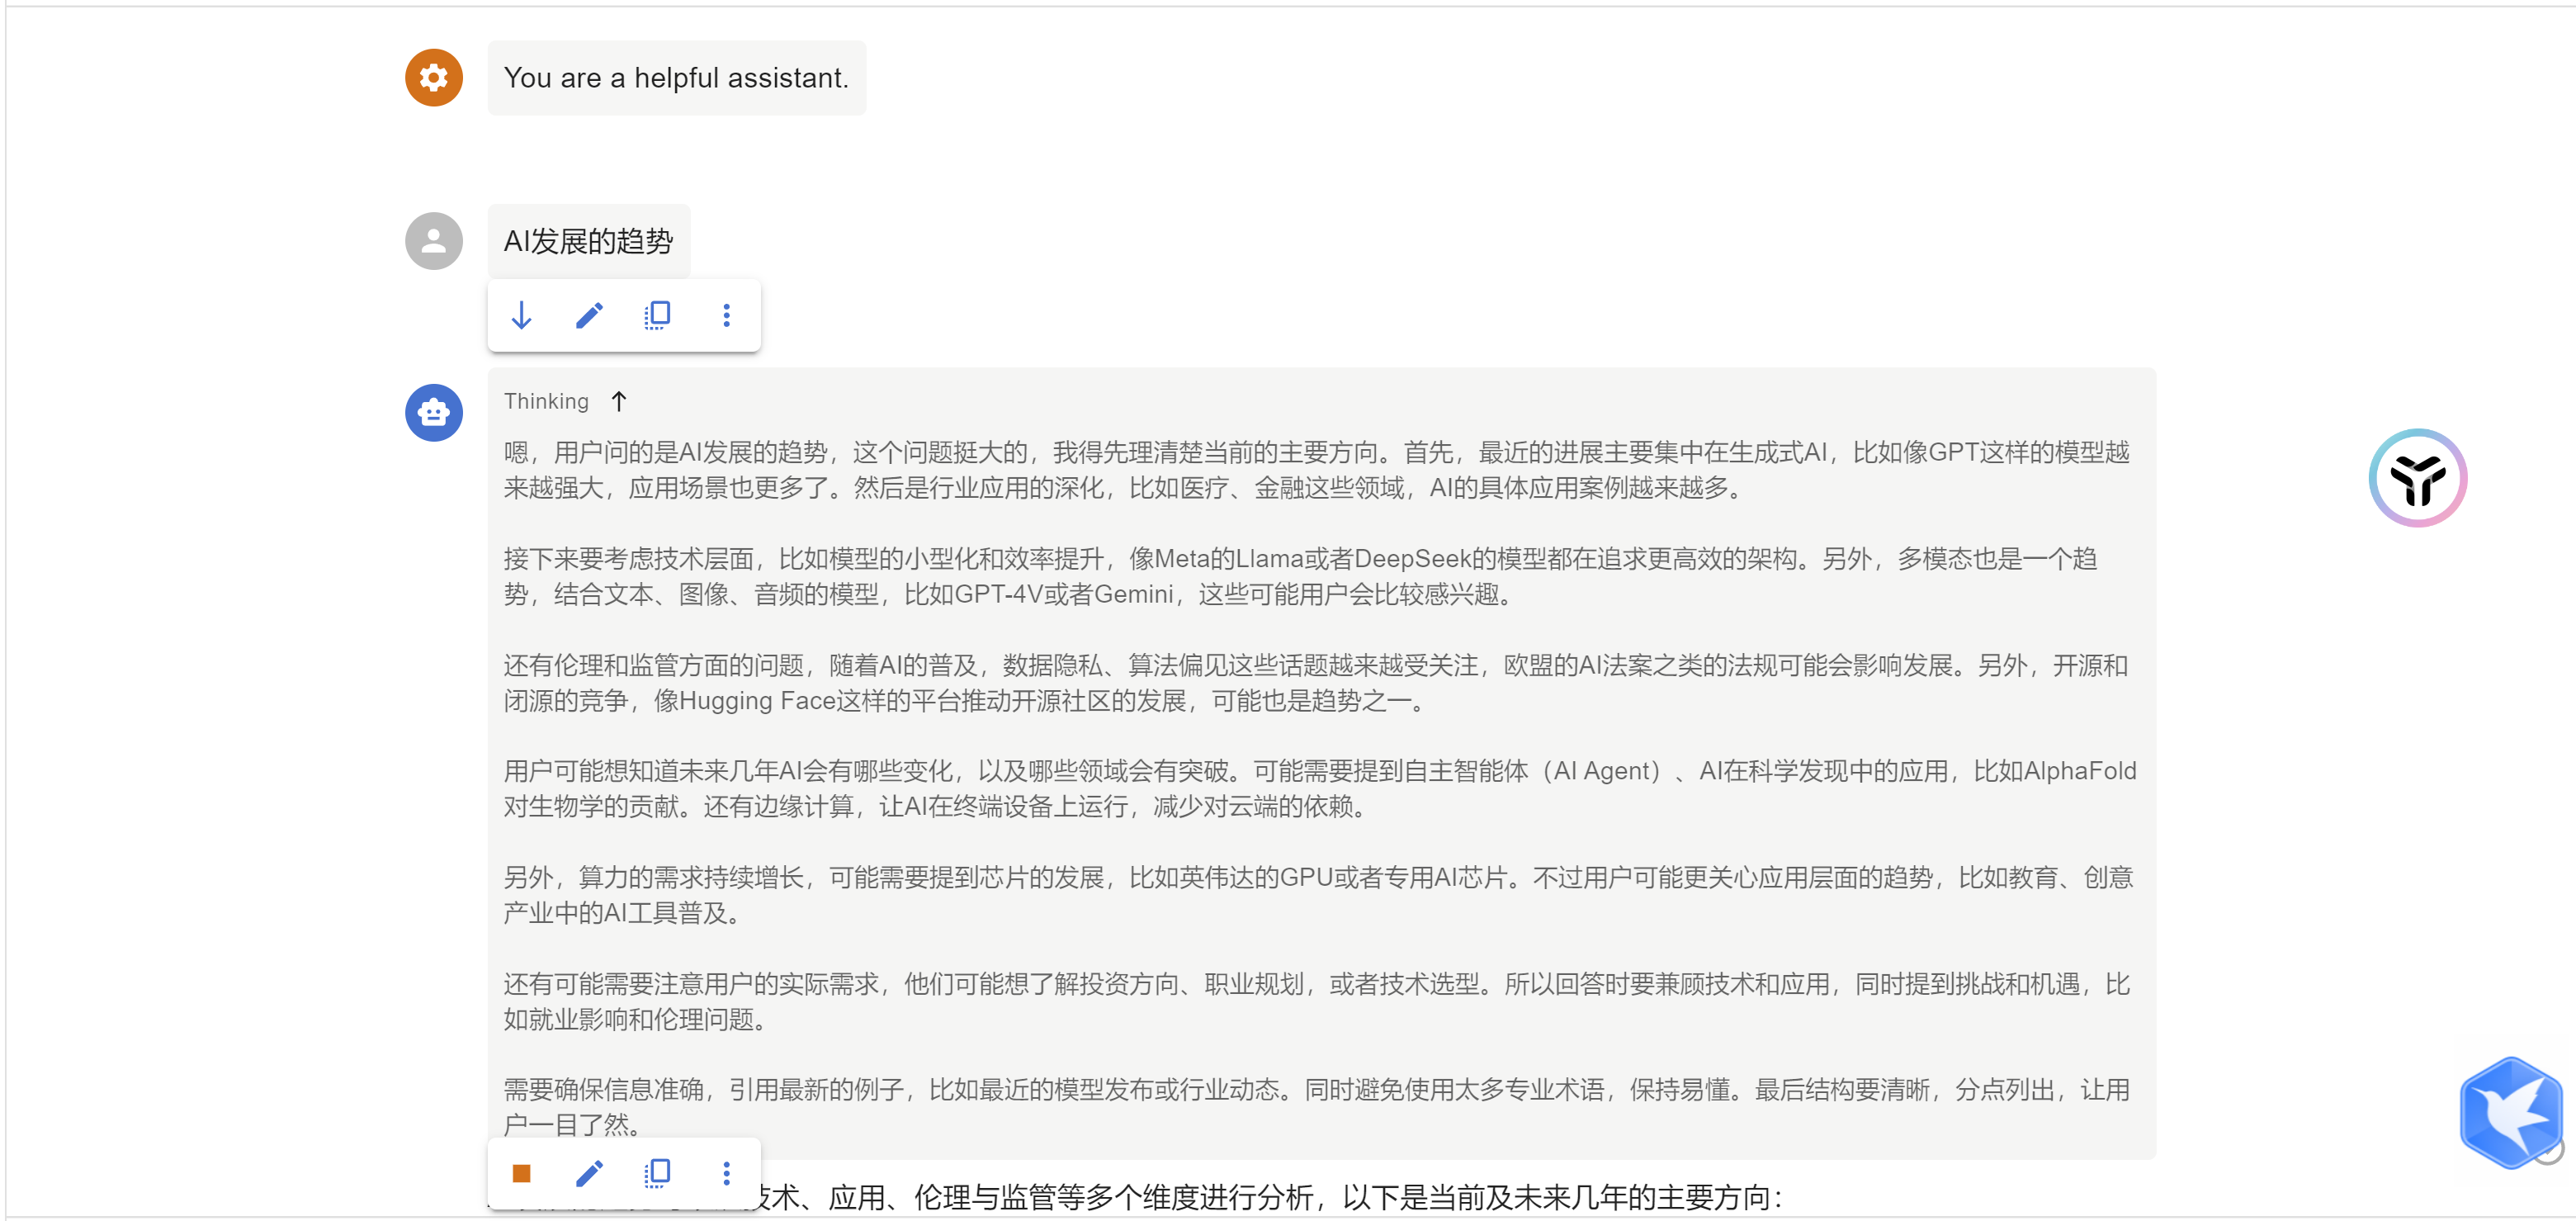This screenshot has height=1221, width=2576.
Task: Open more options for the assistant response
Action: 726,1173
